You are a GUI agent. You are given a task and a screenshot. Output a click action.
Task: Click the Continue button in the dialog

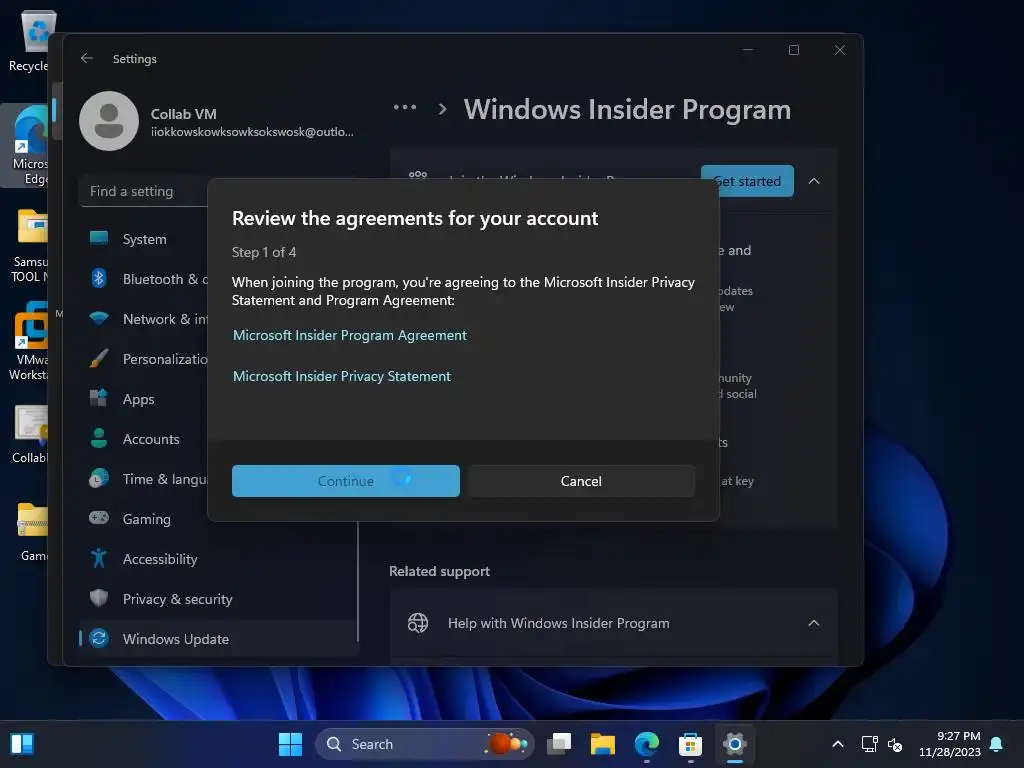coord(345,481)
